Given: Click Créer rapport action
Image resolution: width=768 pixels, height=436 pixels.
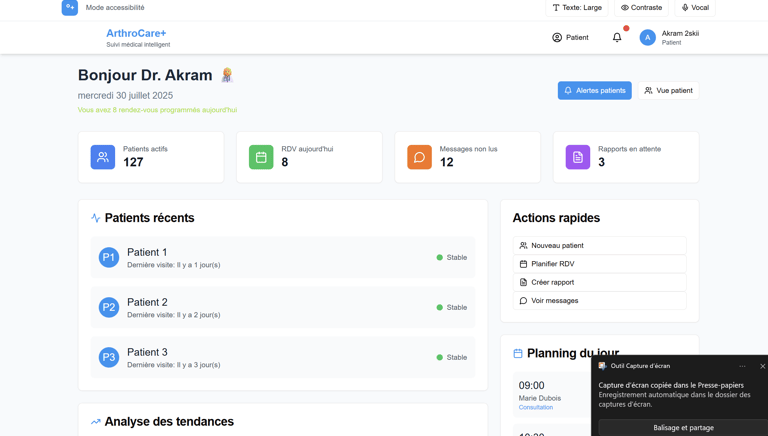Looking at the screenshot, I should pos(600,282).
